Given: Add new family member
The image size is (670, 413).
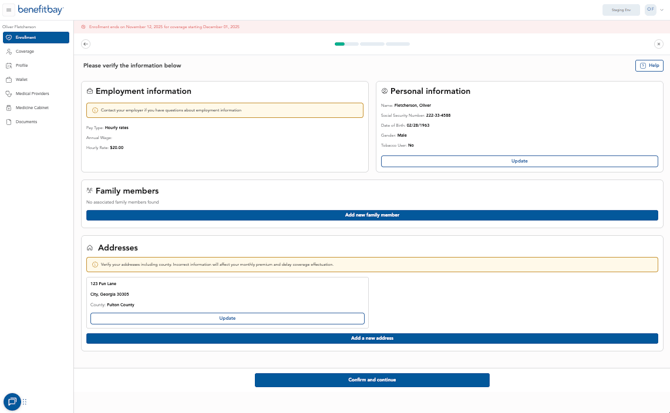Looking at the screenshot, I should click(x=372, y=215).
